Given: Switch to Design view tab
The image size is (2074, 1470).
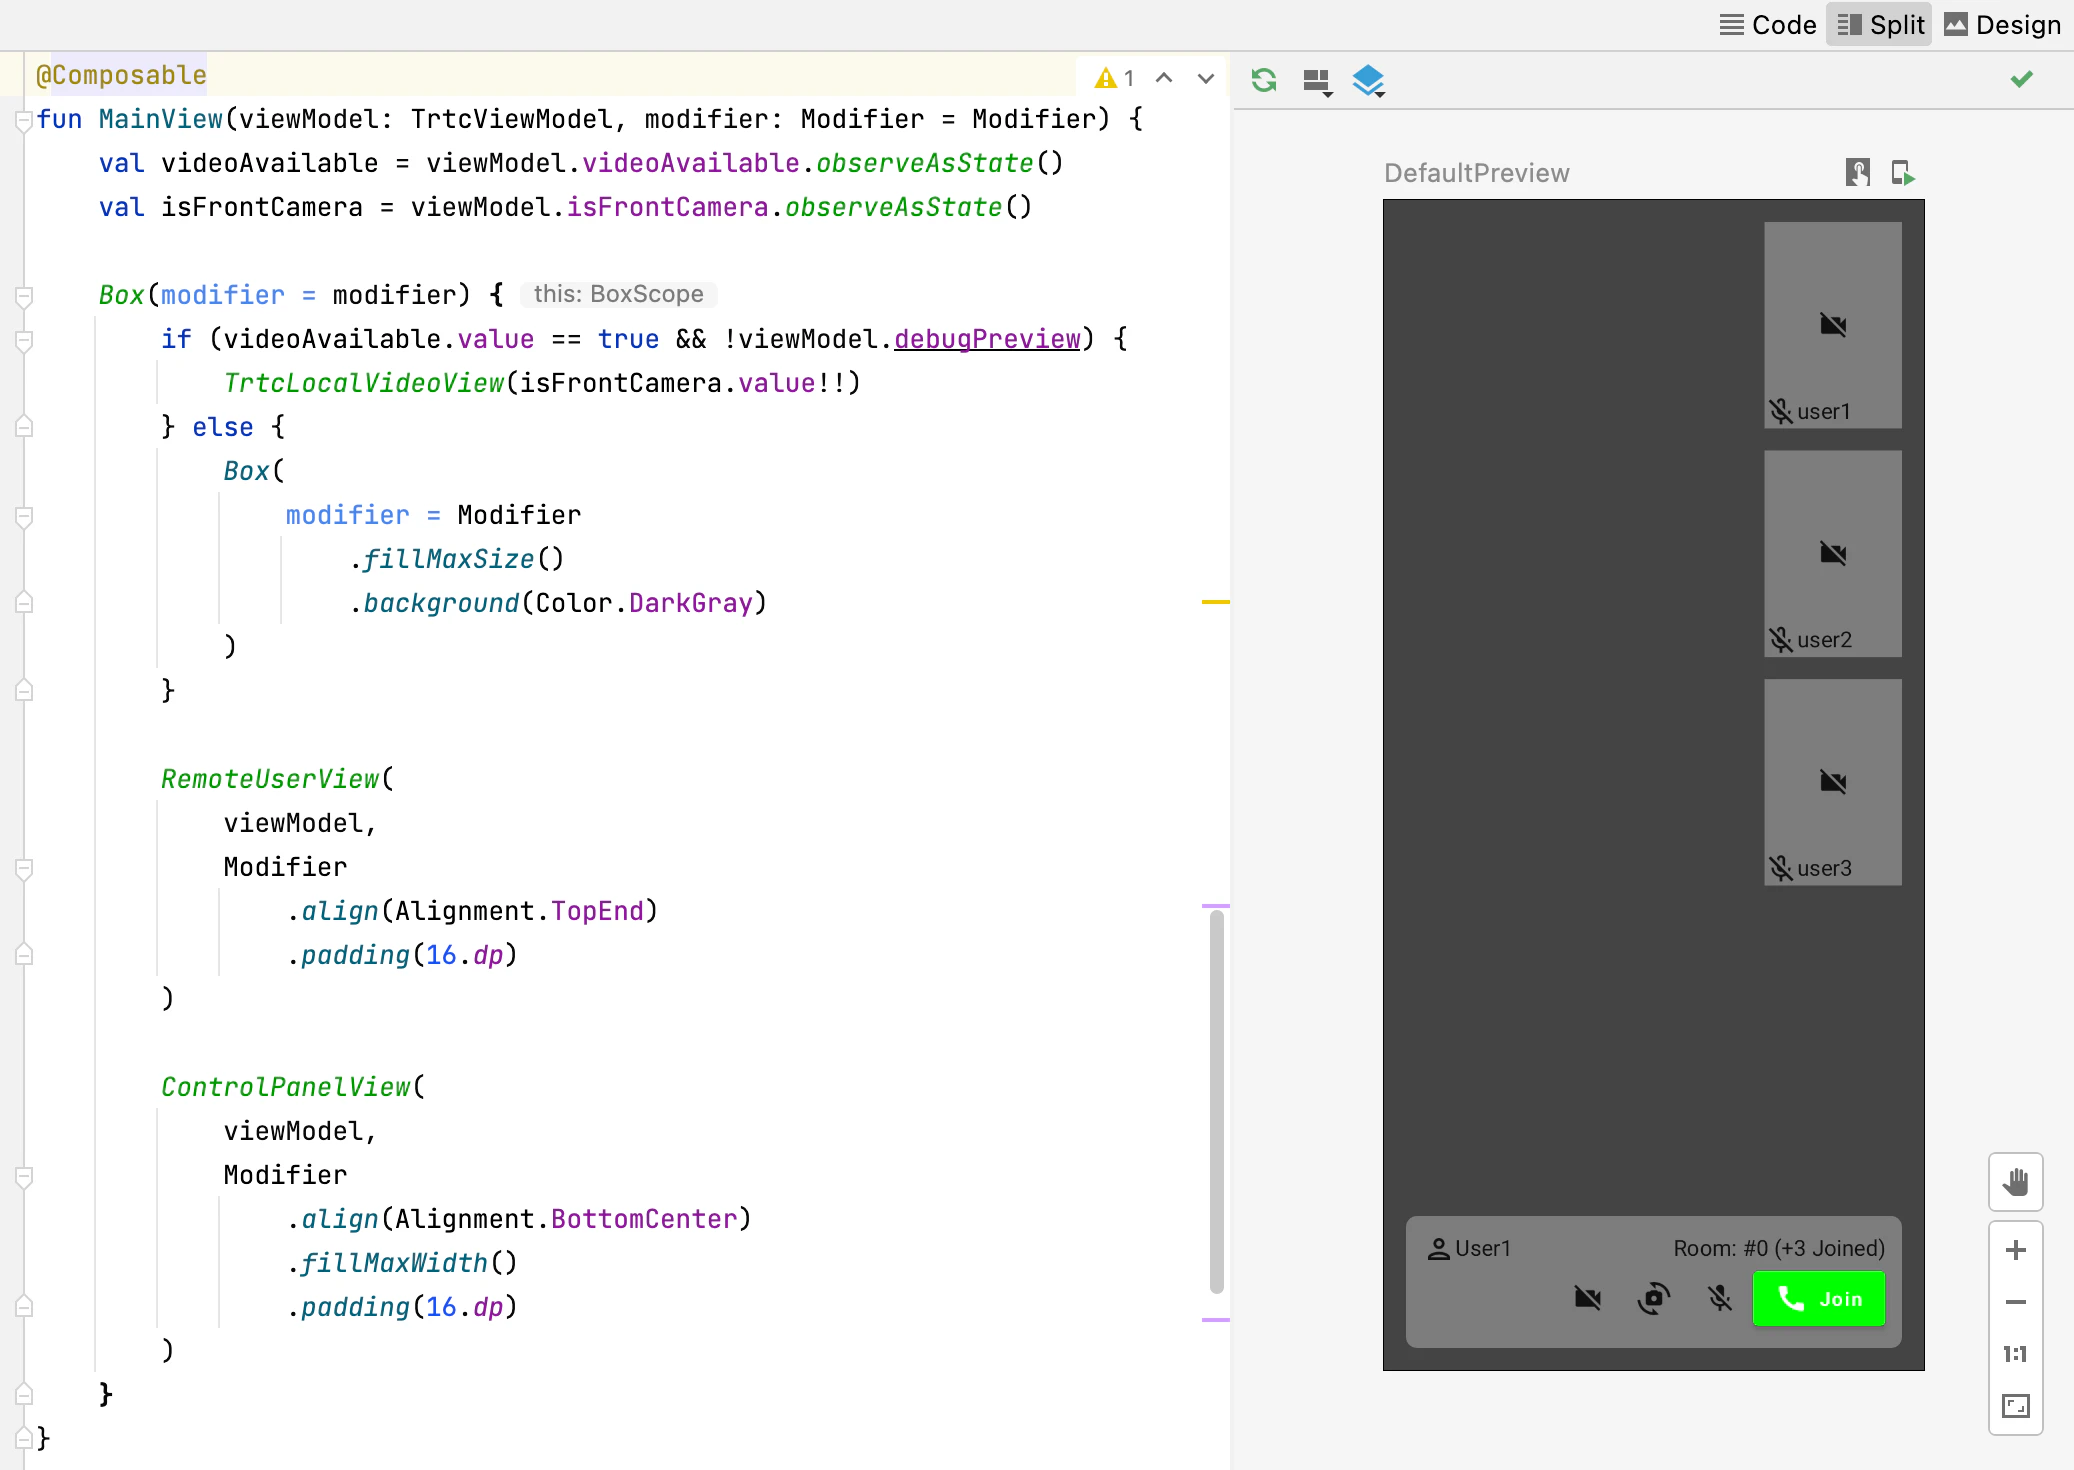Looking at the screenshot, I should 2002,25.
